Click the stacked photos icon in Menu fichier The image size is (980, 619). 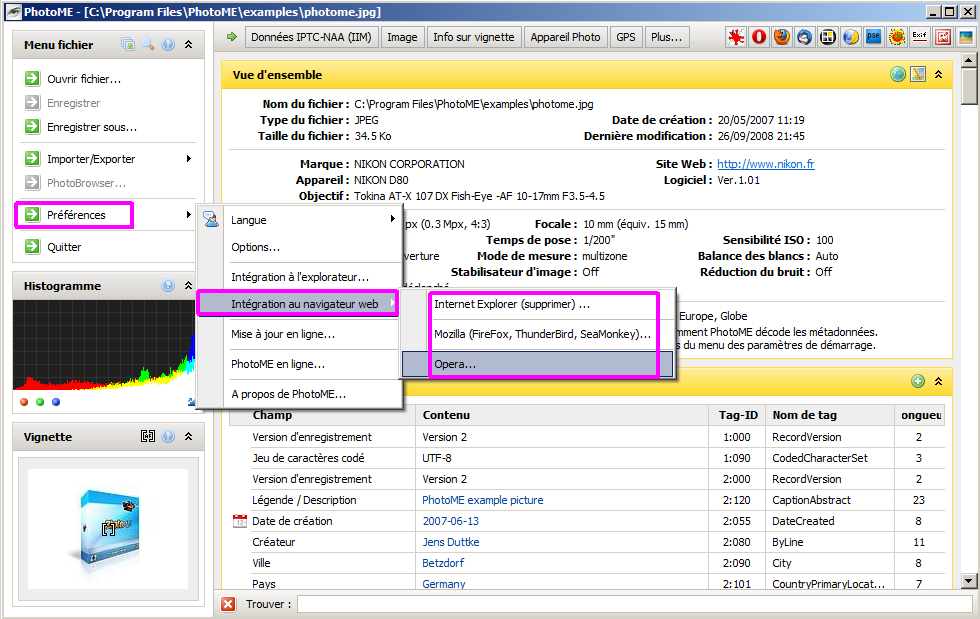128,44
